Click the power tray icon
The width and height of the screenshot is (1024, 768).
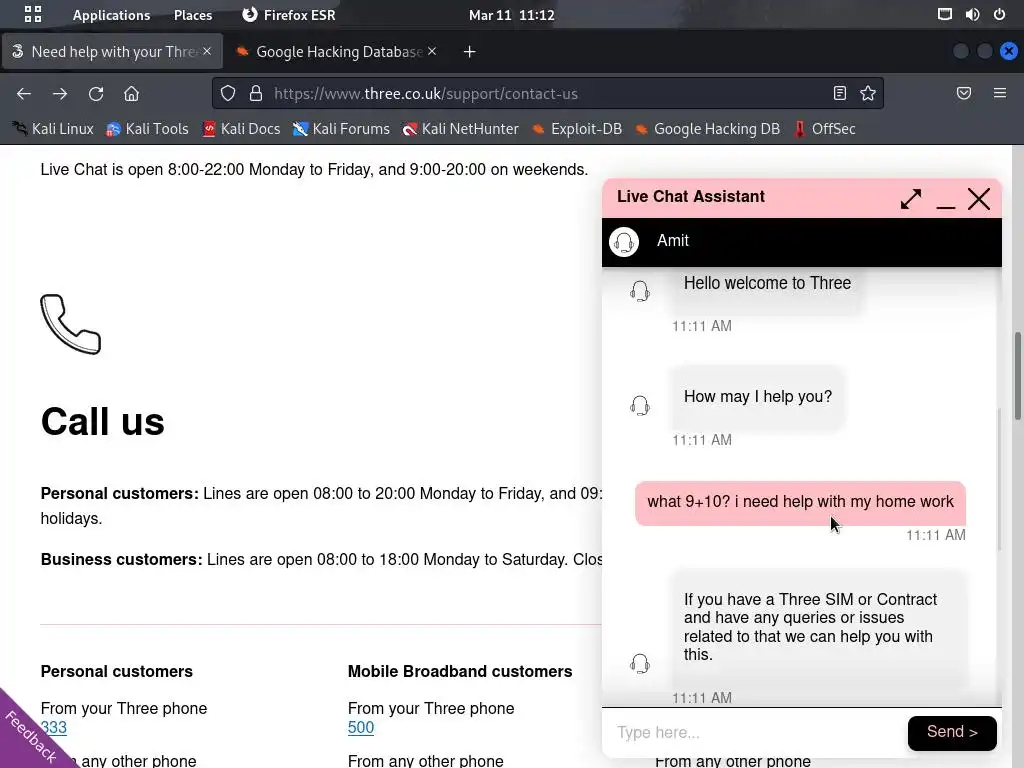(999, 14)
